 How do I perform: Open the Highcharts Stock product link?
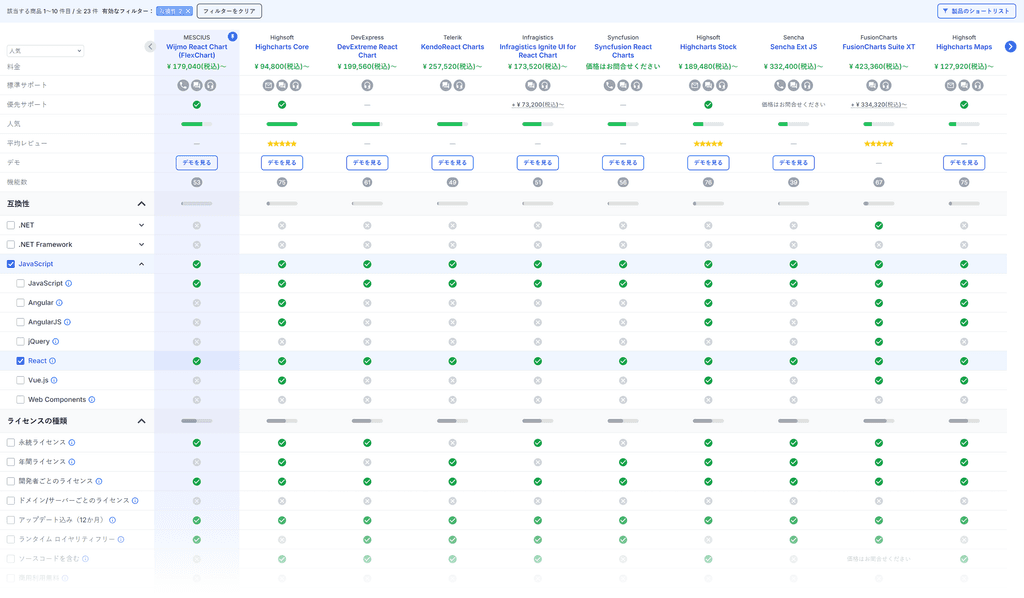708,47
